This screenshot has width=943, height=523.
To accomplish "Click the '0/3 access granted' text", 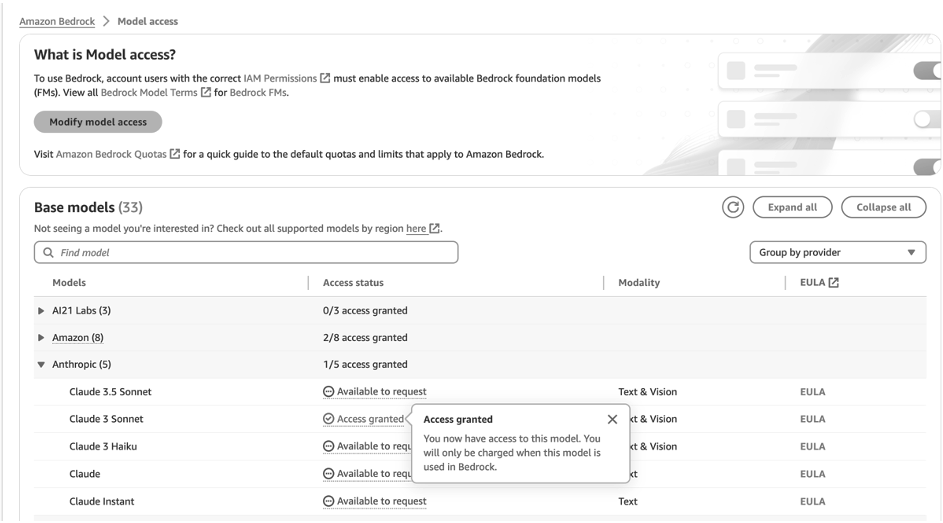I will (365, 311).
